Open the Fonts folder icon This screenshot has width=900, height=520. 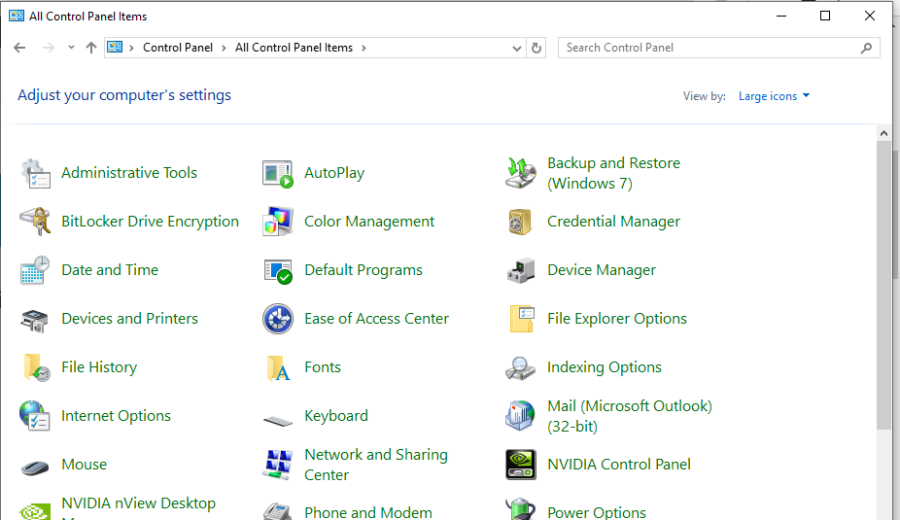[x=278, y=368]
